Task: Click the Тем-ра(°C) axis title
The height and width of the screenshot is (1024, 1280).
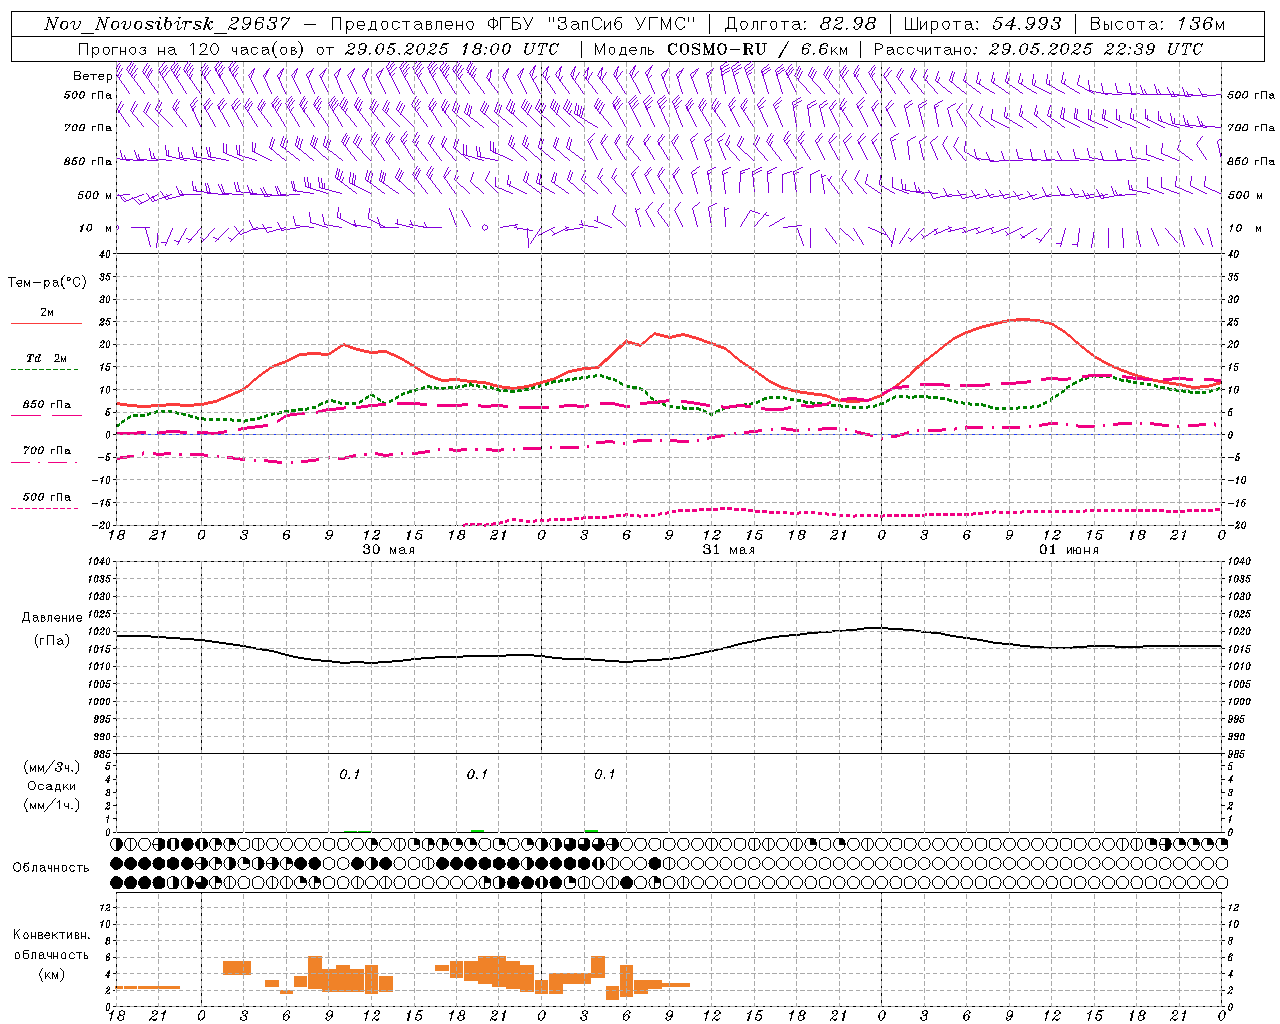Action: click(x=47, y=283)
